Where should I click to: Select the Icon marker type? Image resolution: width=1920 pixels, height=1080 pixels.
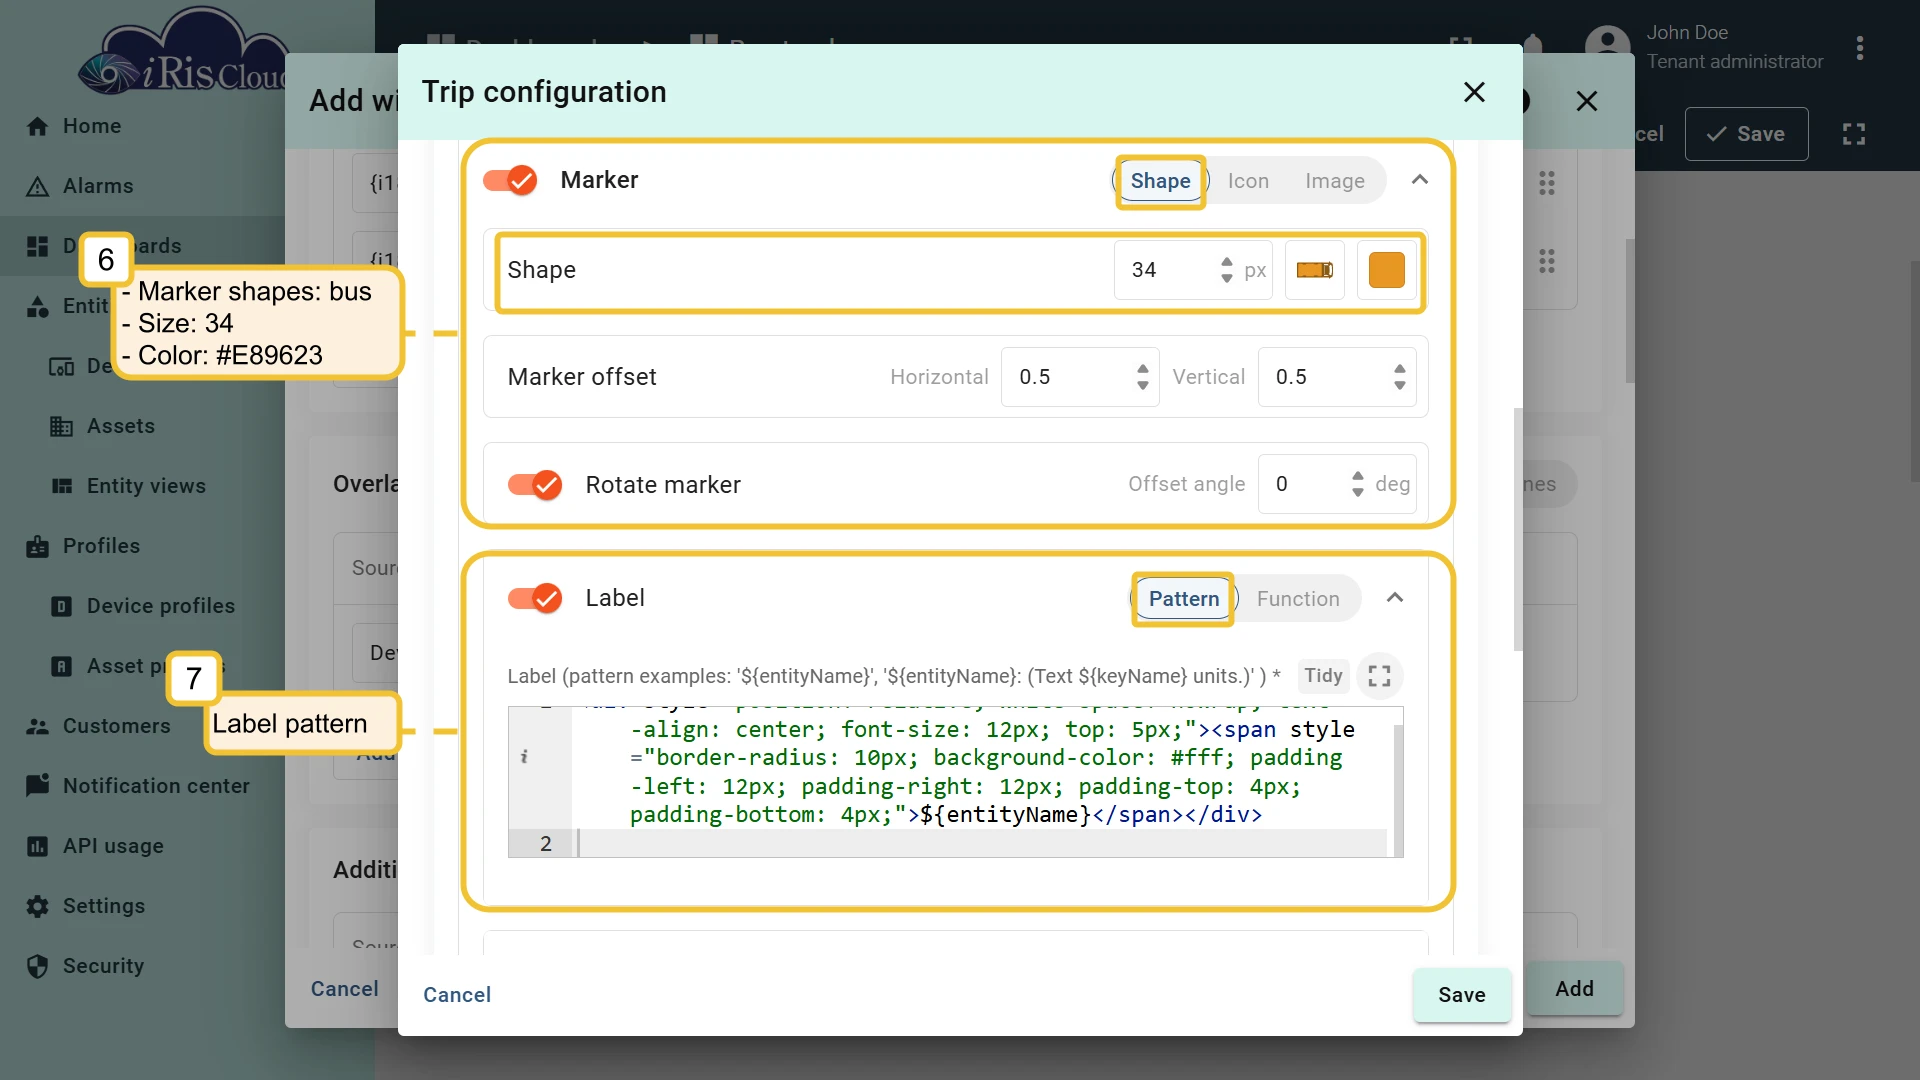pyautogui.click(x=1248, y=181)
